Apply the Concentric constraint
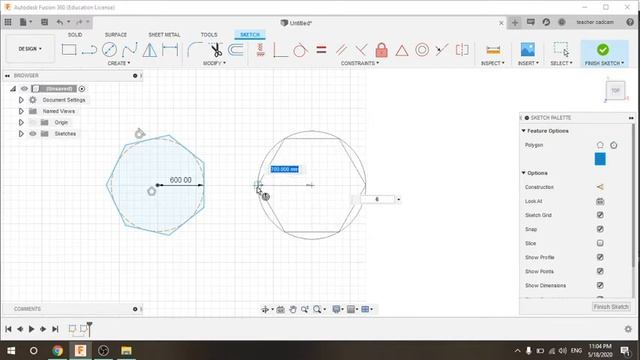The image size is (640, 360). click(x=422, y=50)
